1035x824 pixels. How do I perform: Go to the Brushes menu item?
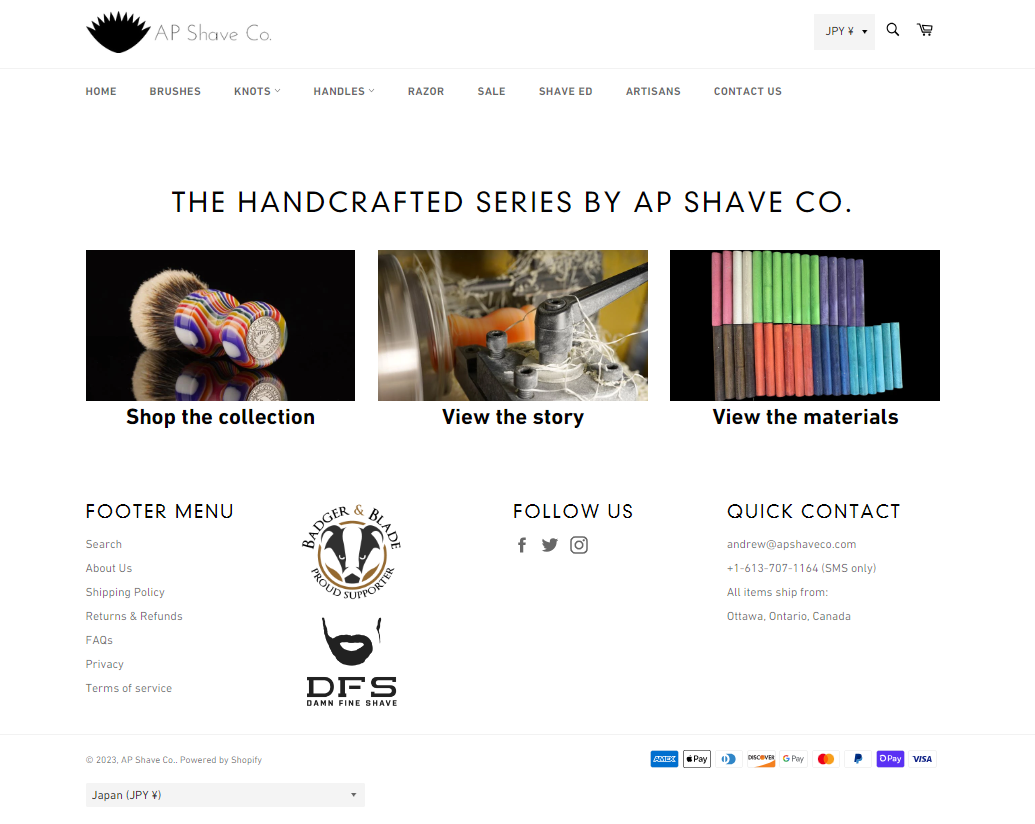[175, 91]
